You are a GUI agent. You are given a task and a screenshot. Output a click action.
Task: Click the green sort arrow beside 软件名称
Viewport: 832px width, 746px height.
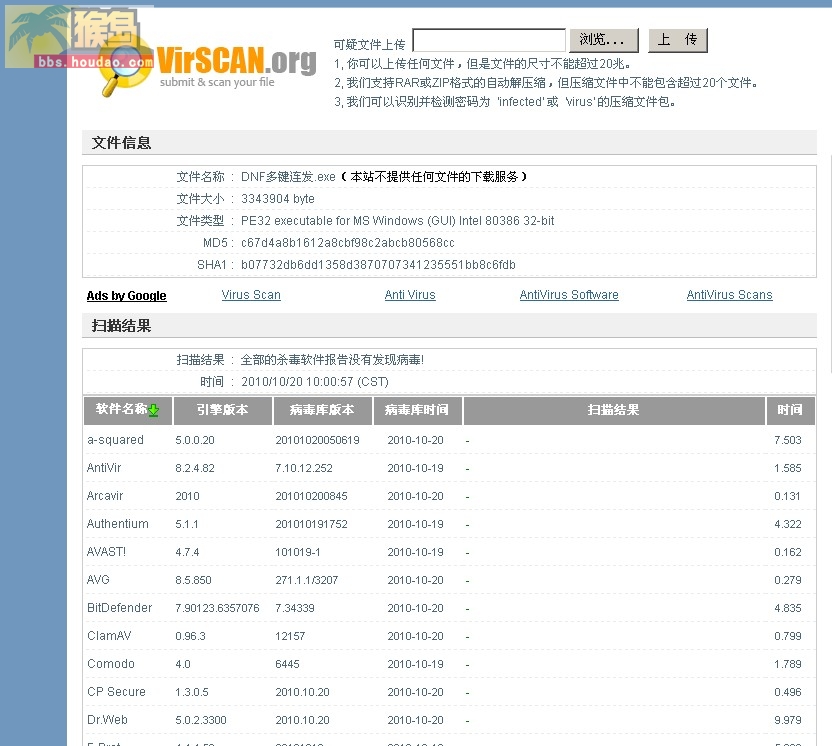click(153, 410)
